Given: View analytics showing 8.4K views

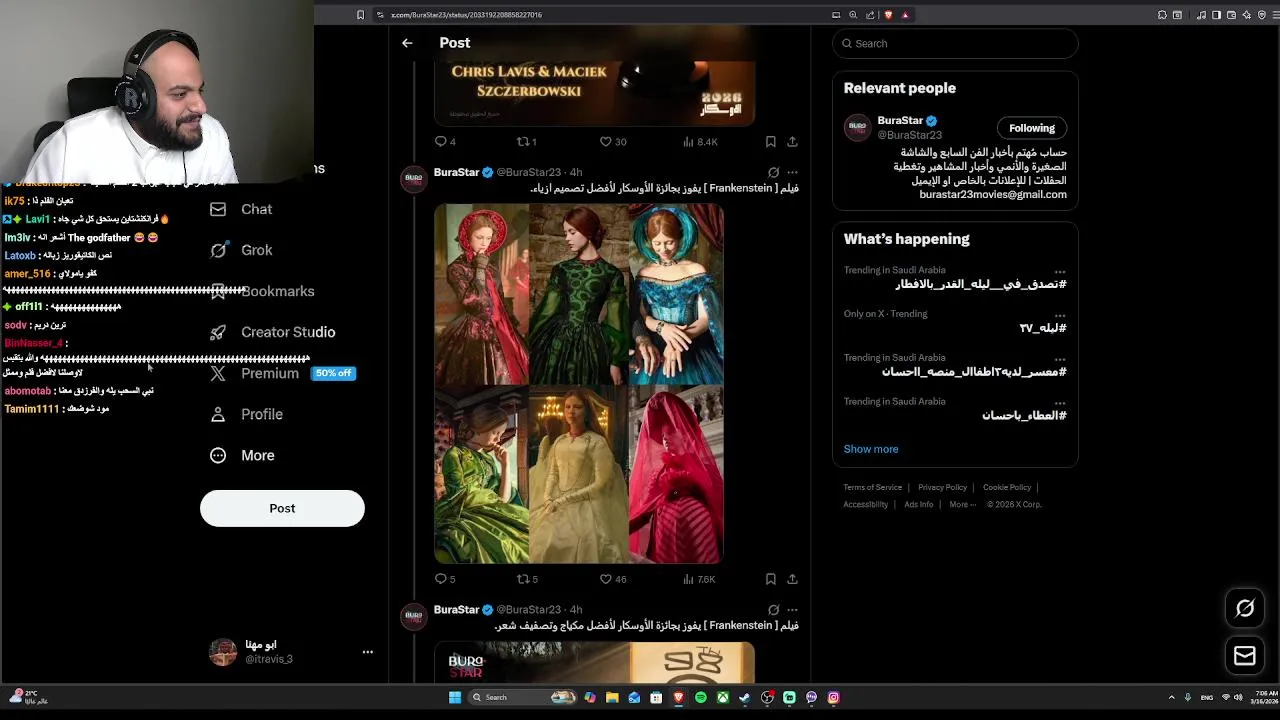Looking at the screenshot, I should [700, 142].
